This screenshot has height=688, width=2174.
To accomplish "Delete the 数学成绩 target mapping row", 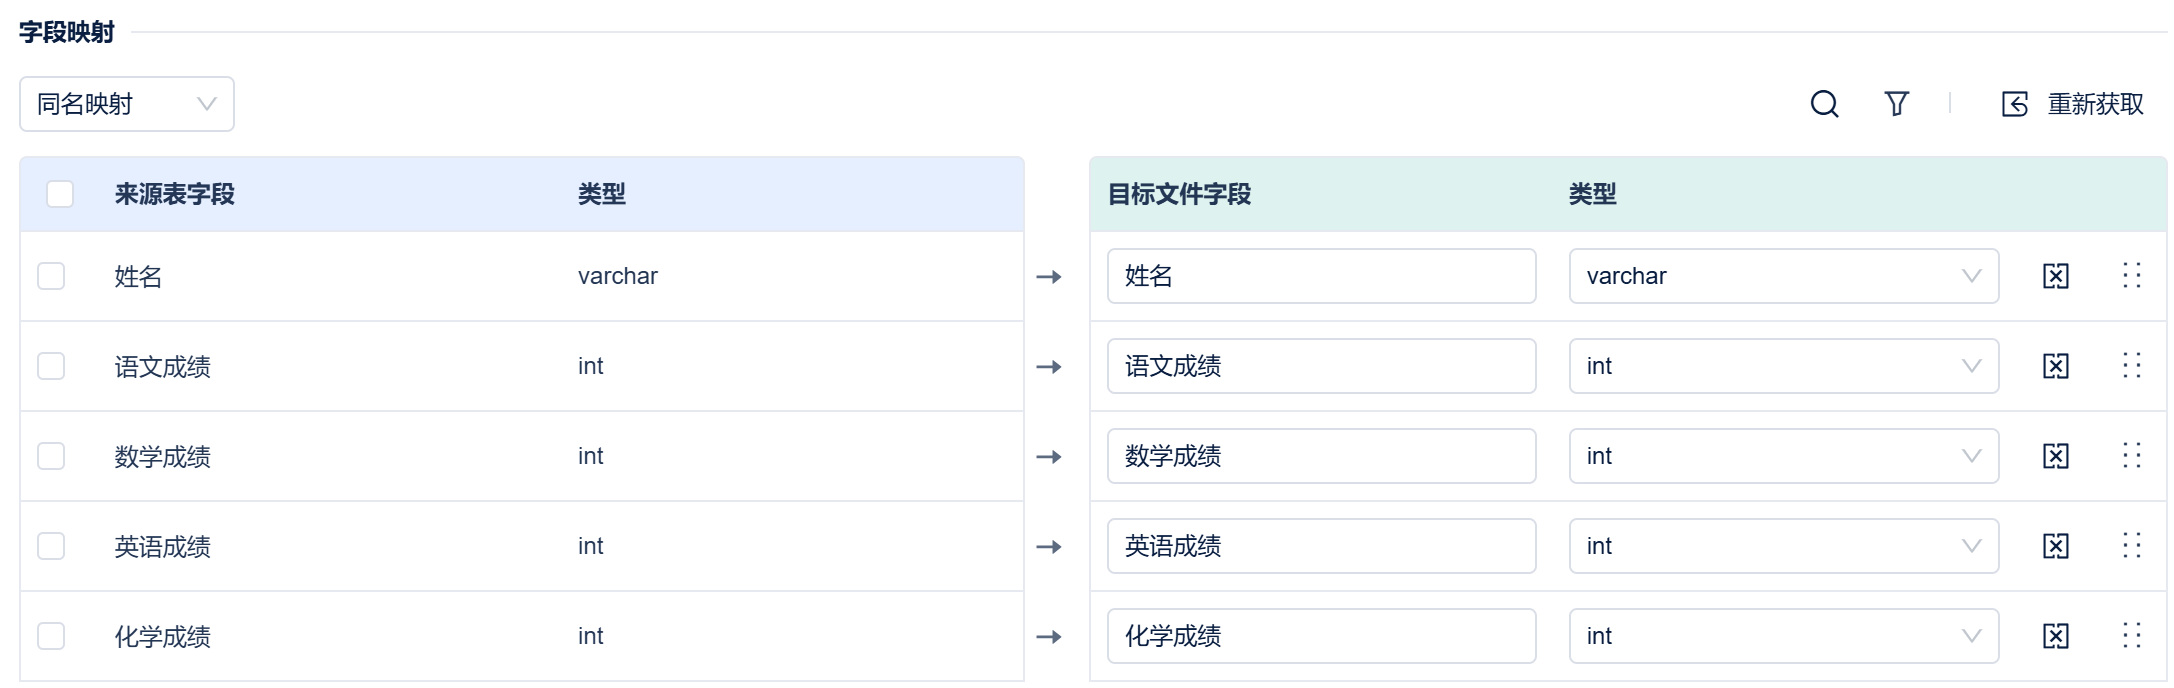I will [2055, 456].
